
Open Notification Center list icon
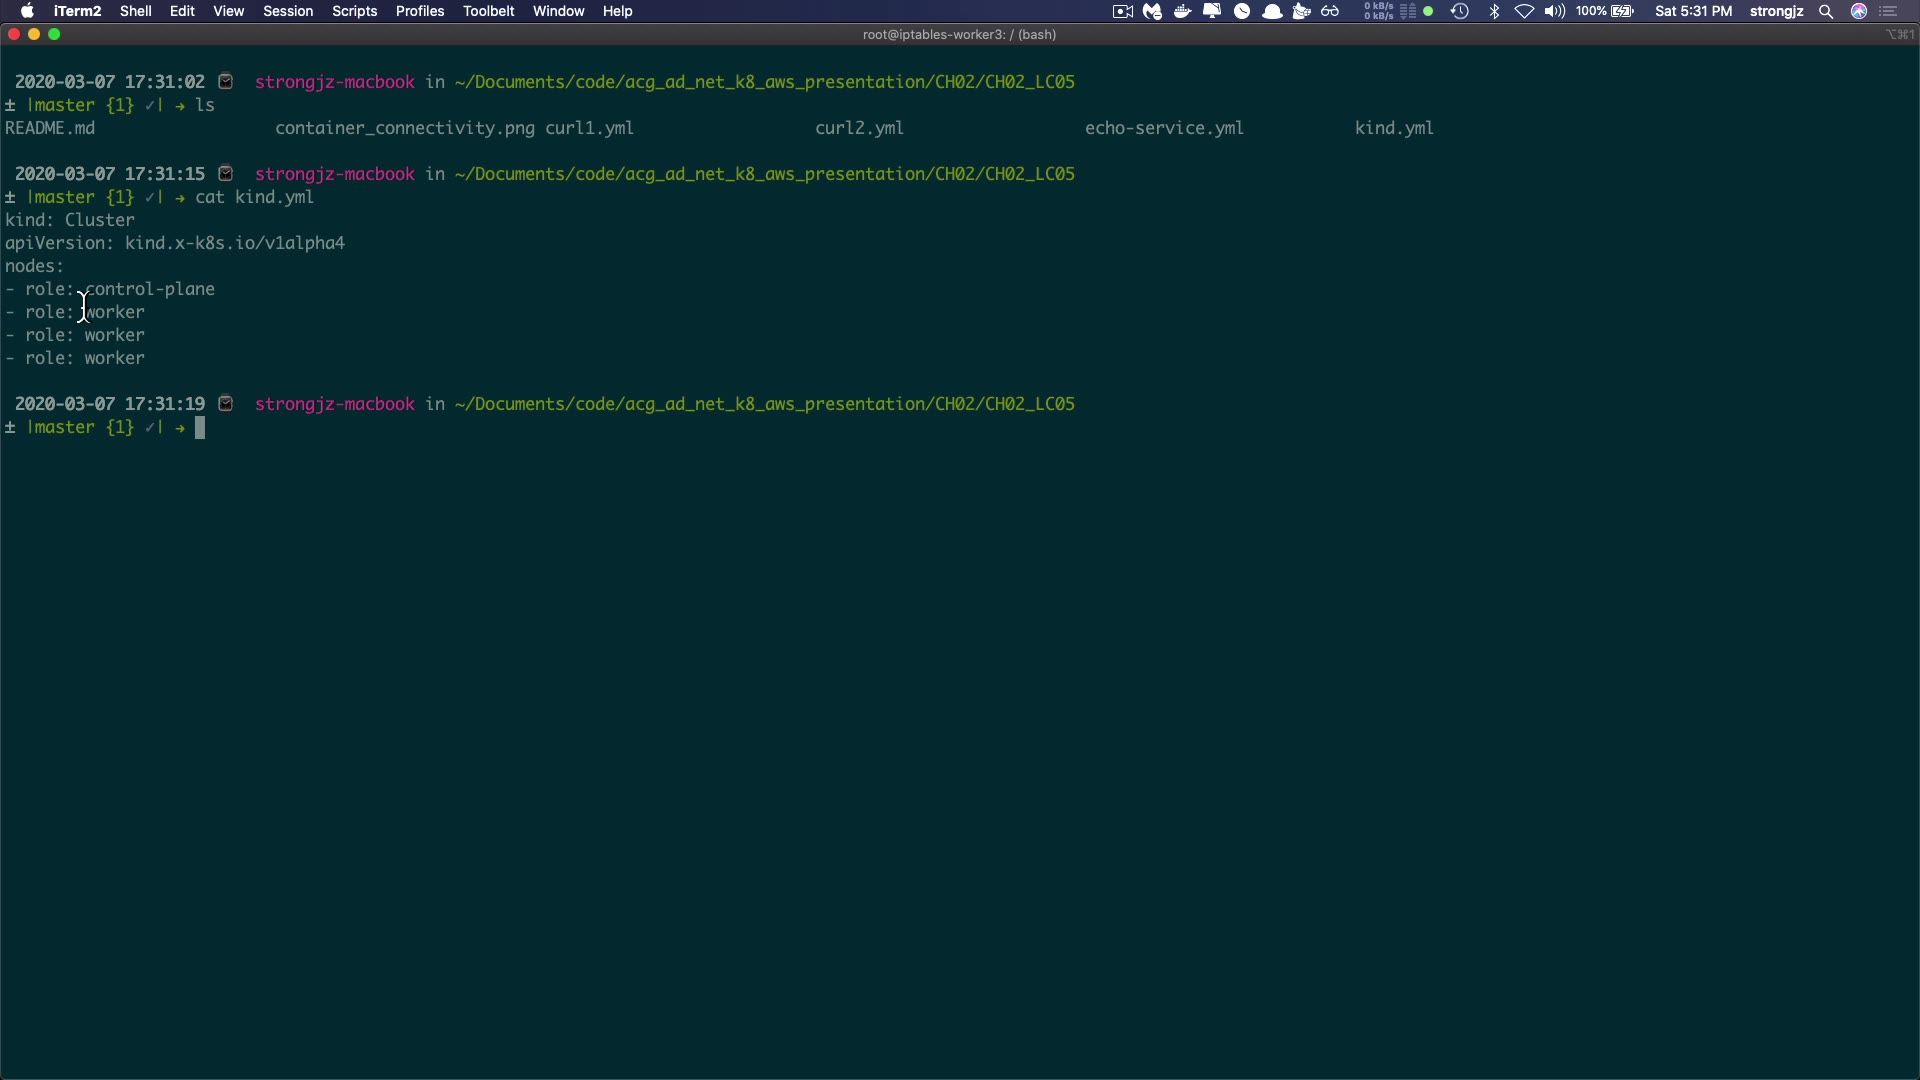tap(1889, 11)
